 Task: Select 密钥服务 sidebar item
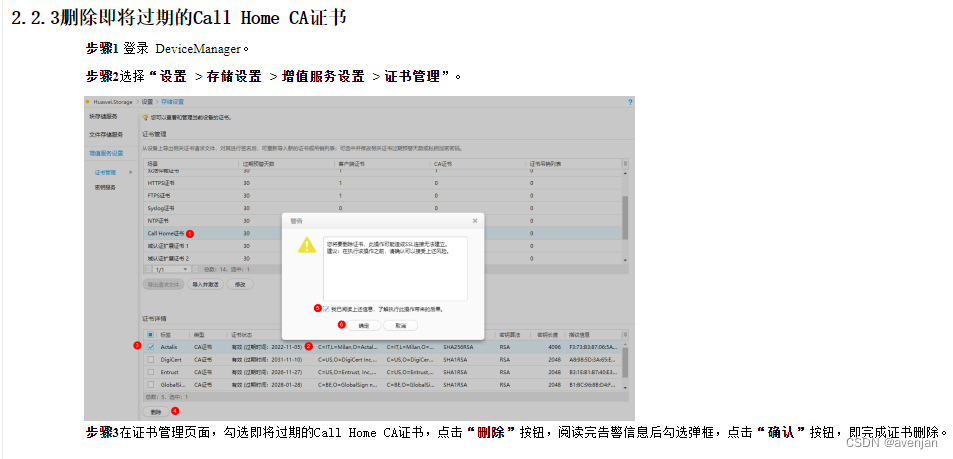(105, 187)
